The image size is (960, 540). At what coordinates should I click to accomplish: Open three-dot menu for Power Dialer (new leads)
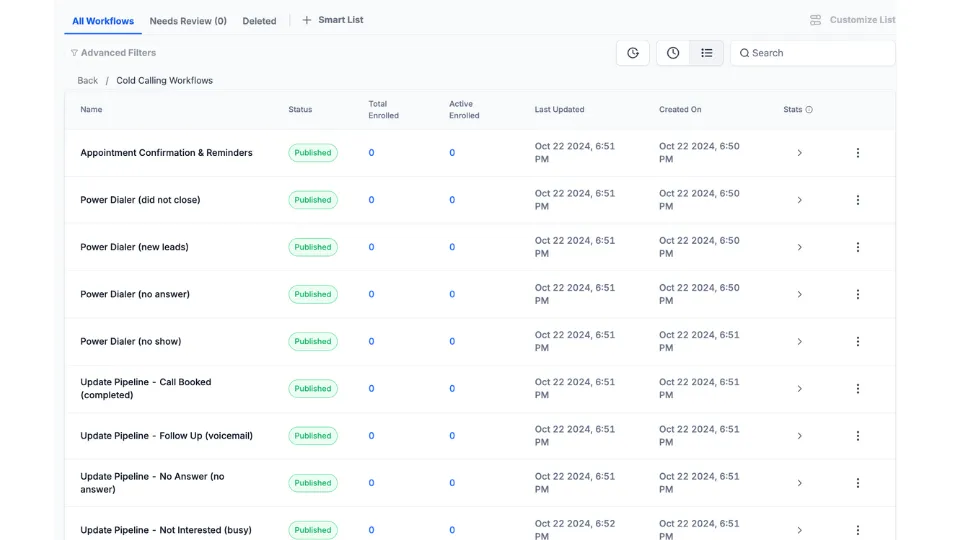(858, 247)
